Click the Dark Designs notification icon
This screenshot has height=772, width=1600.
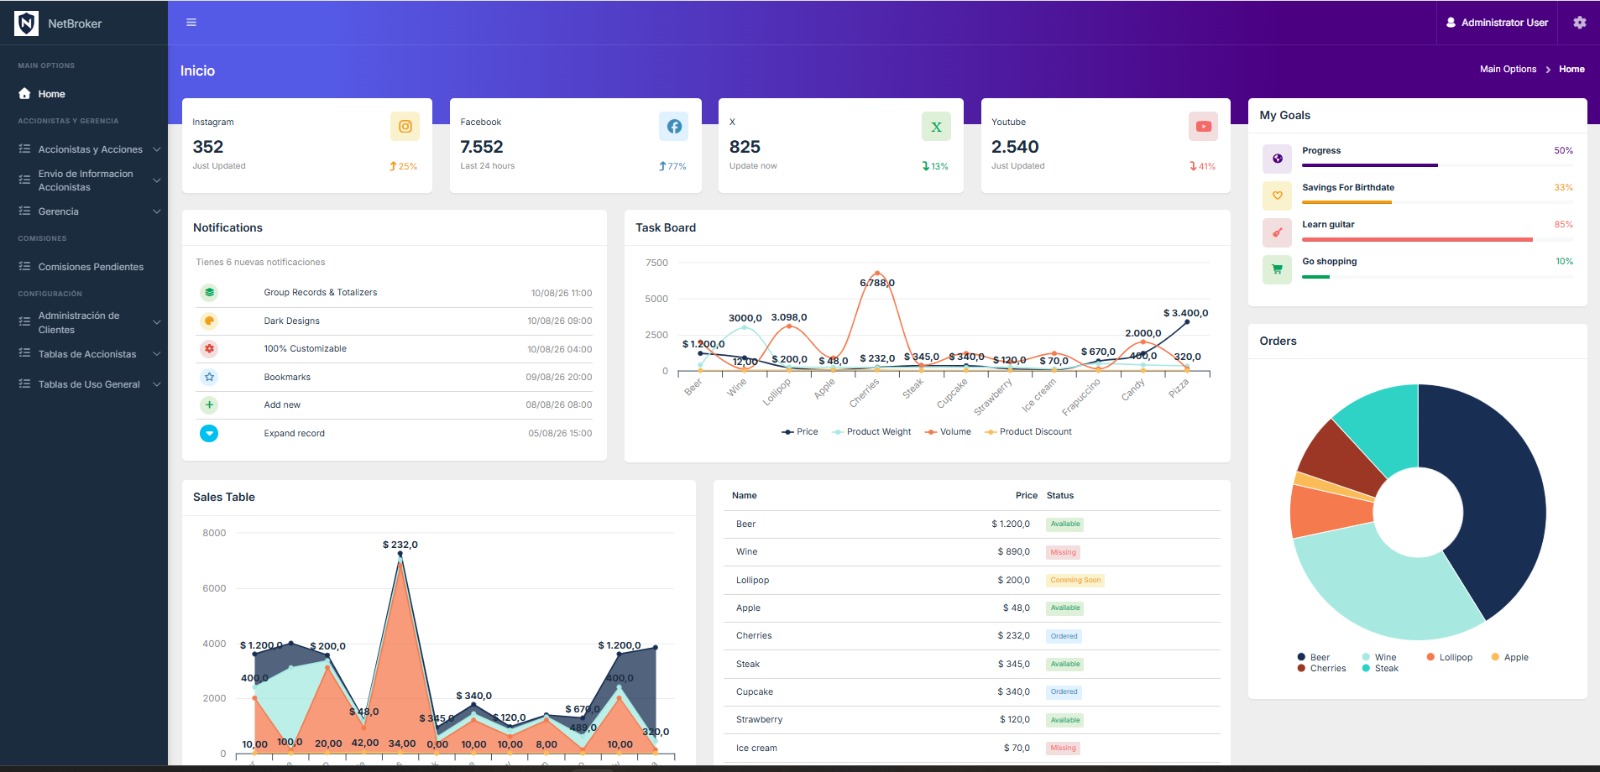point(209,321)
